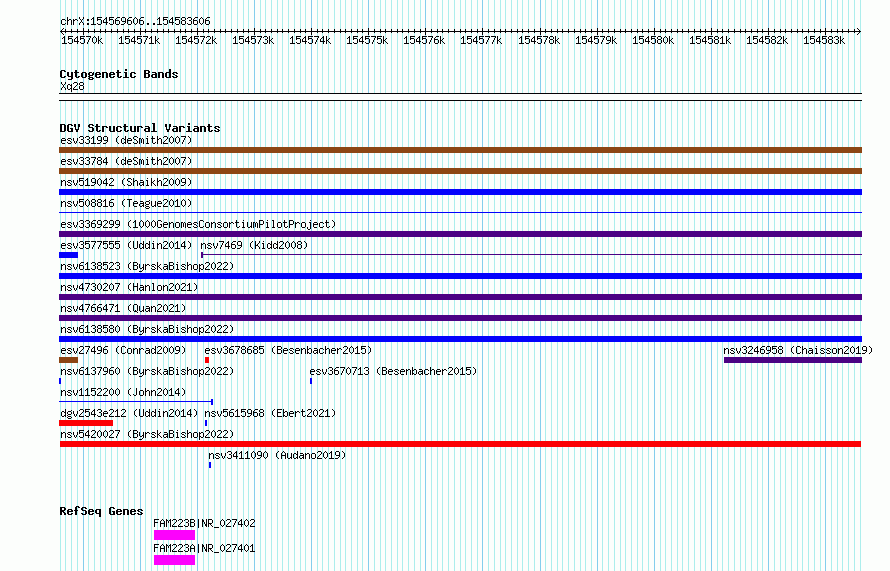The width and height of the screenshot is (890, 571).
Task: Click the blue nsv519042 variant bar
Action: (x=460, y=192)
